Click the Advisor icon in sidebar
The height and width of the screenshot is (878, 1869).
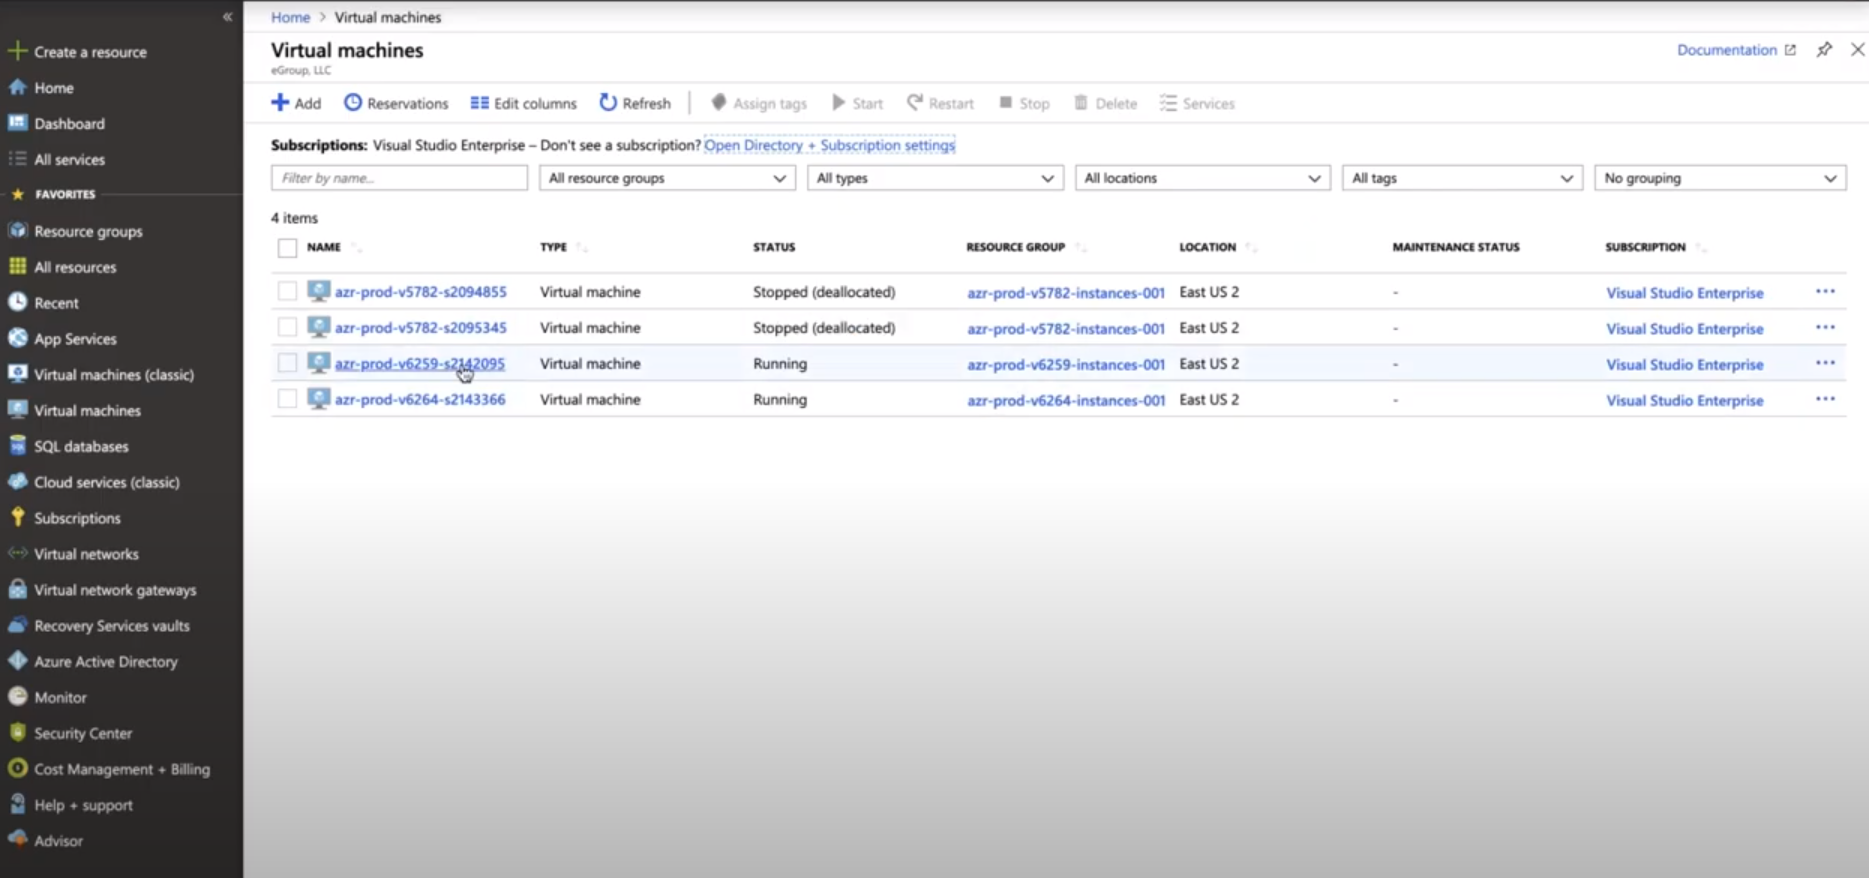click(17, 840)
